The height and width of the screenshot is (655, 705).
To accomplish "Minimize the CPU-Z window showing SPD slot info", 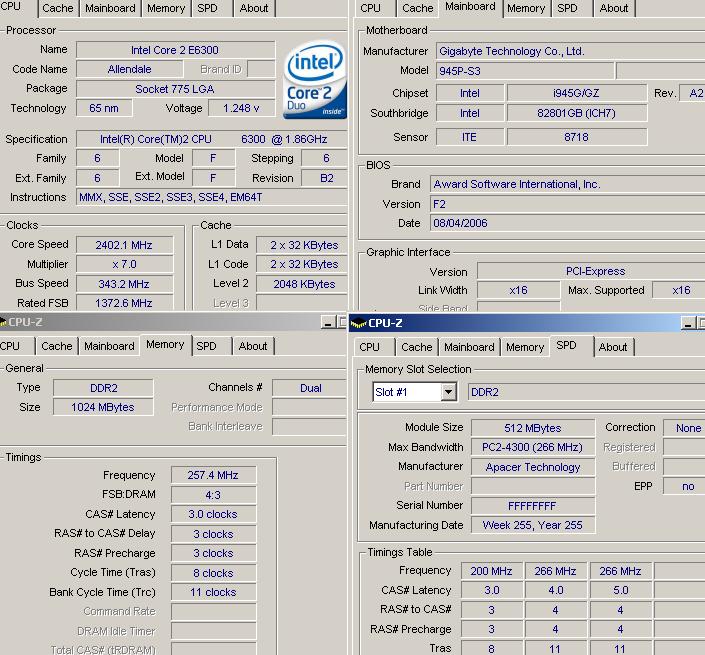I will point(688,323).
